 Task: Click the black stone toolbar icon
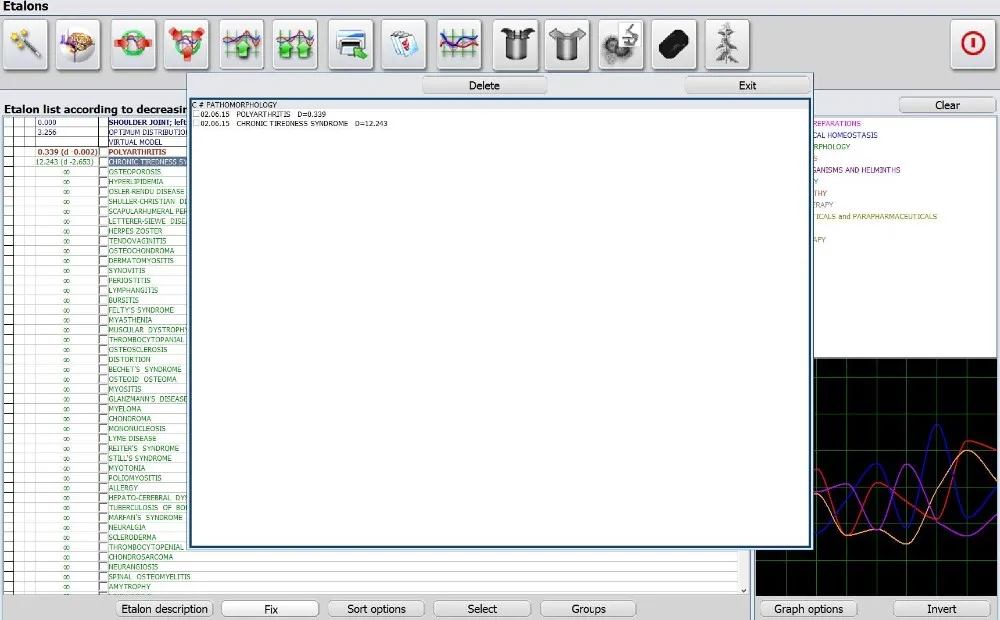pos(674,44)
